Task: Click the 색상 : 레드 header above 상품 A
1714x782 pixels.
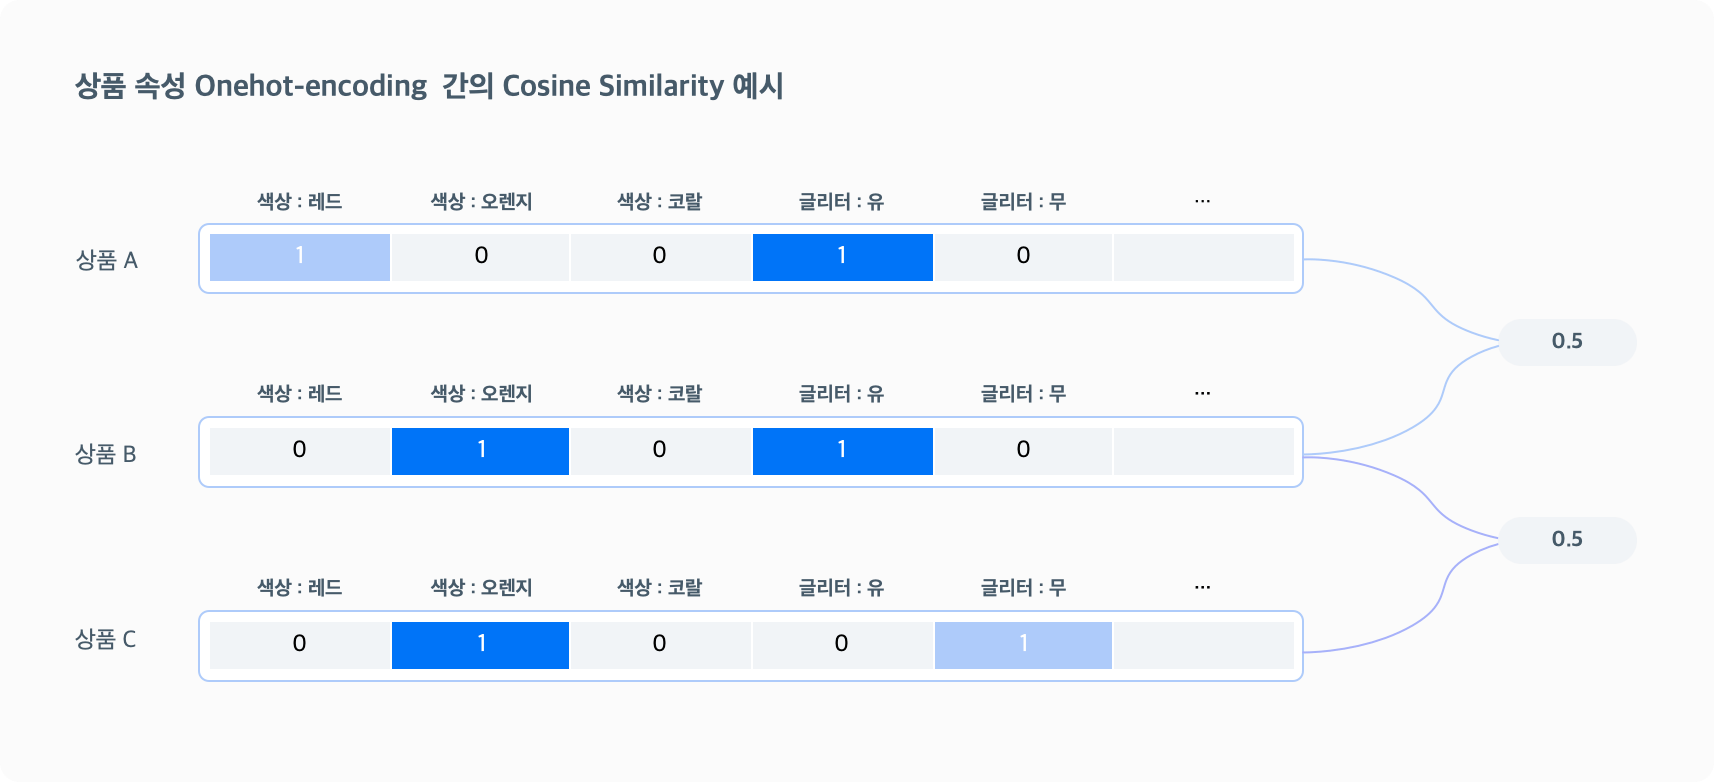Action: 300,201
